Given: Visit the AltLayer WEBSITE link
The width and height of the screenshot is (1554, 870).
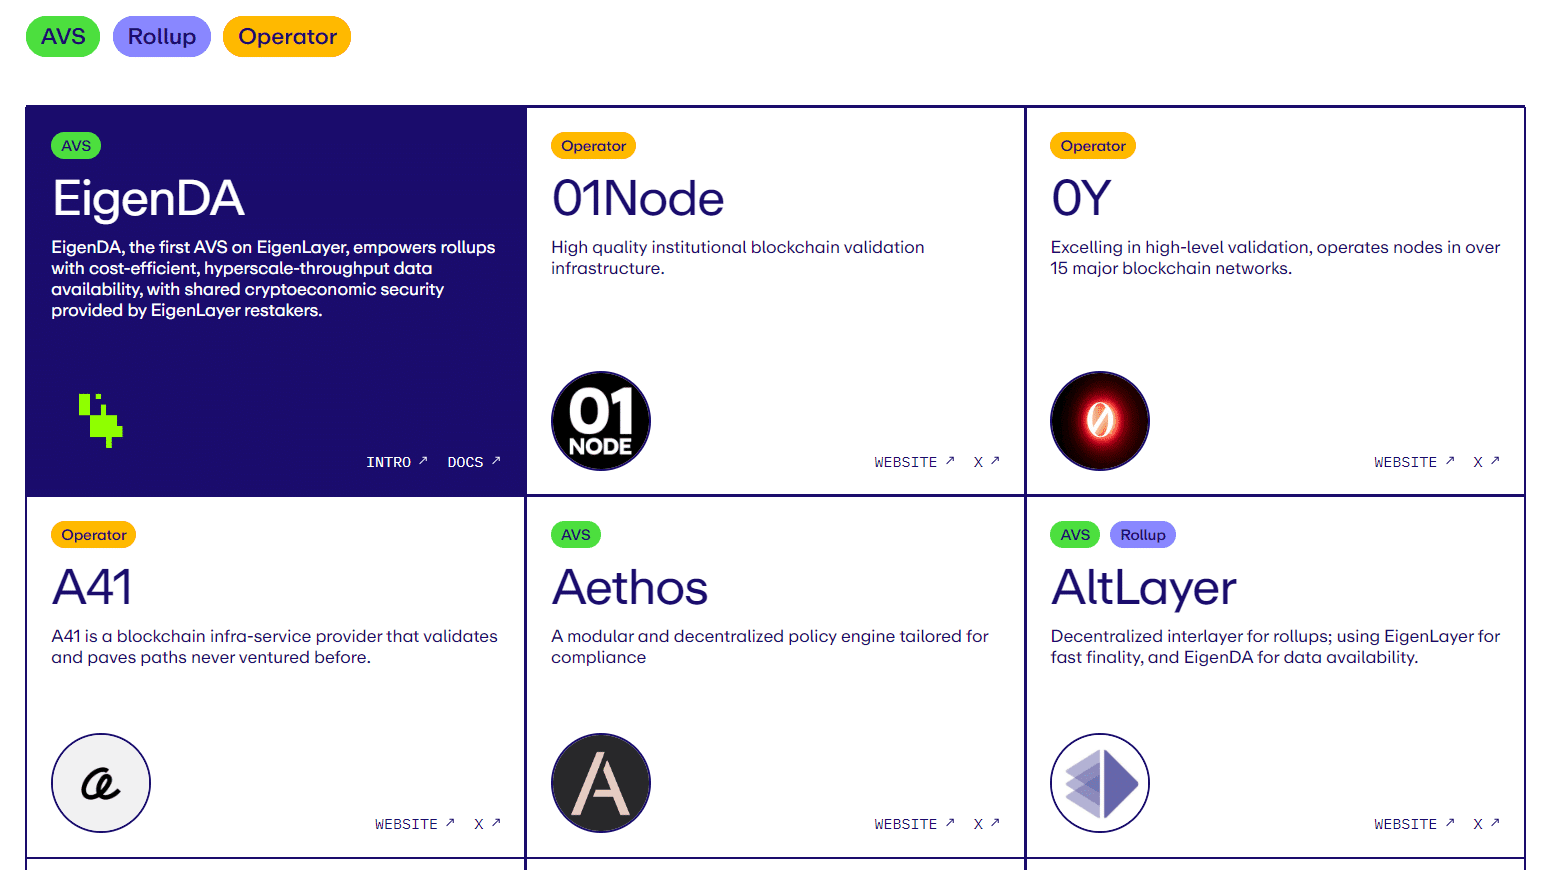Looking at the screenshot, I should tap(1413, 824).
